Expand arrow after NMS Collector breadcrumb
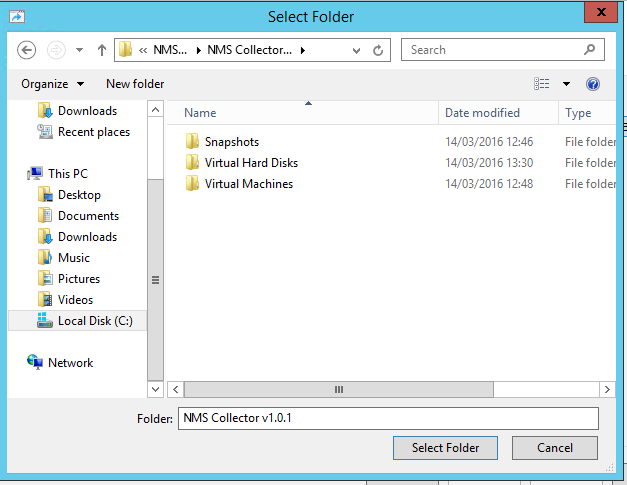 point(303,50)
